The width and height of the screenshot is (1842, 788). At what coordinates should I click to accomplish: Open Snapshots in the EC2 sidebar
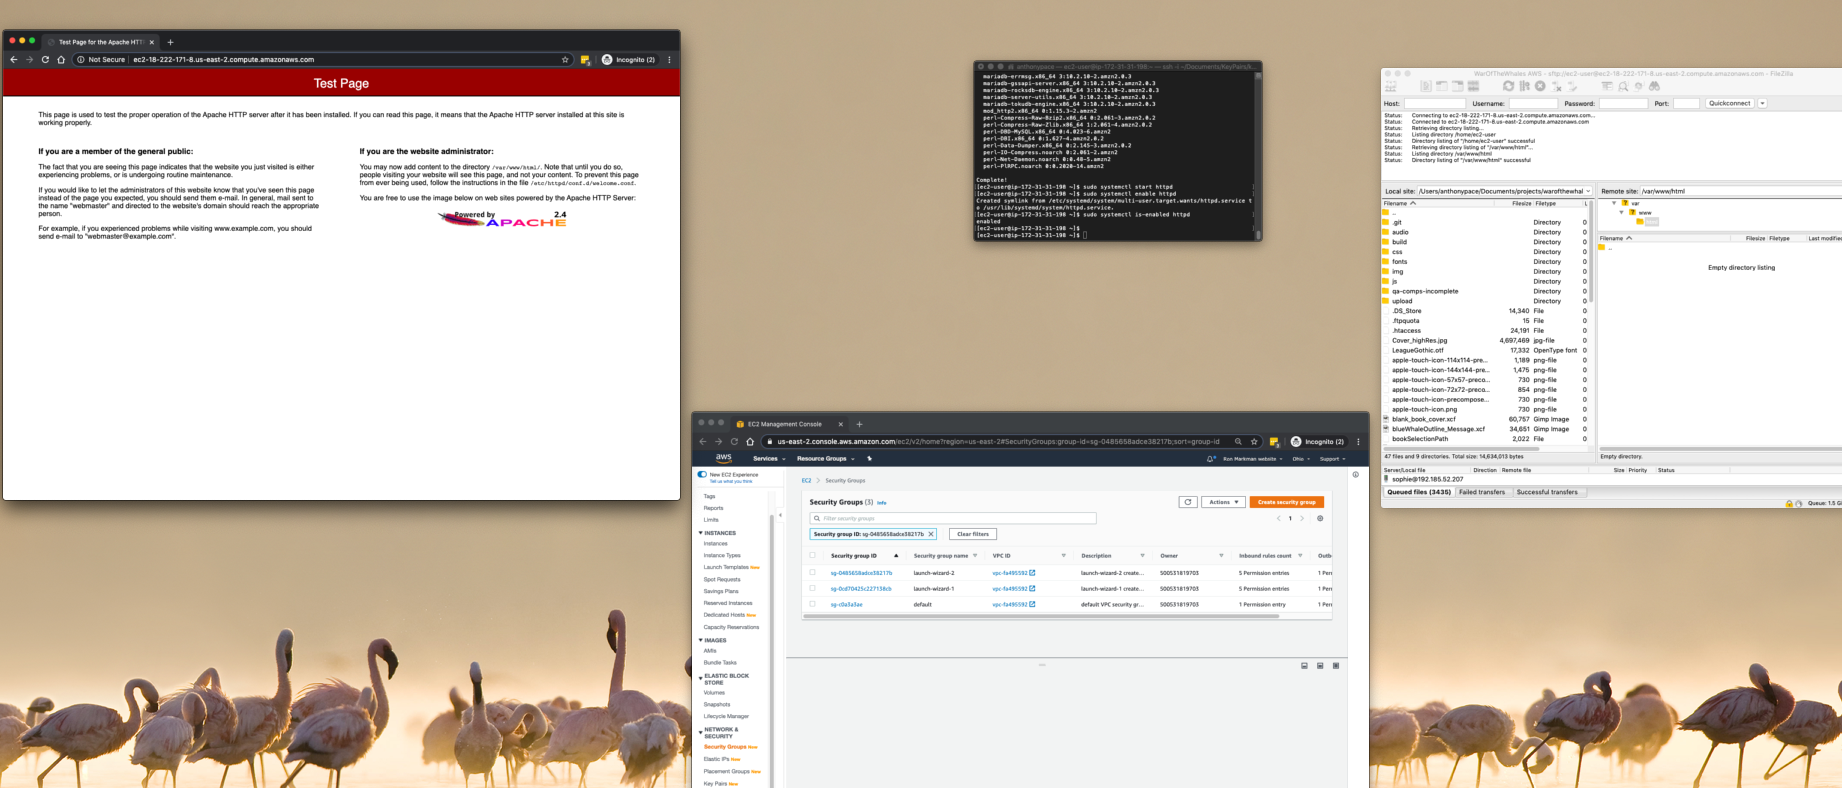click(717, 704)
